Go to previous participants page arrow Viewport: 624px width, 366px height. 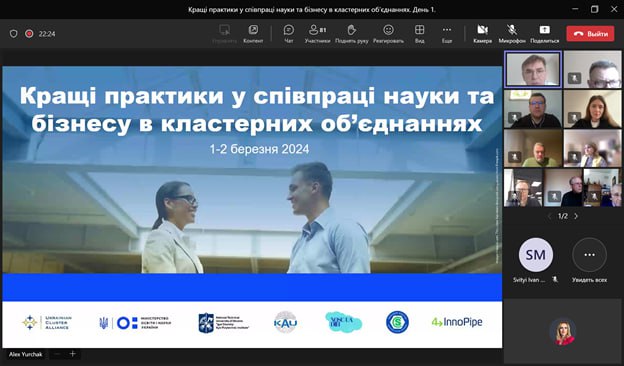550,216
